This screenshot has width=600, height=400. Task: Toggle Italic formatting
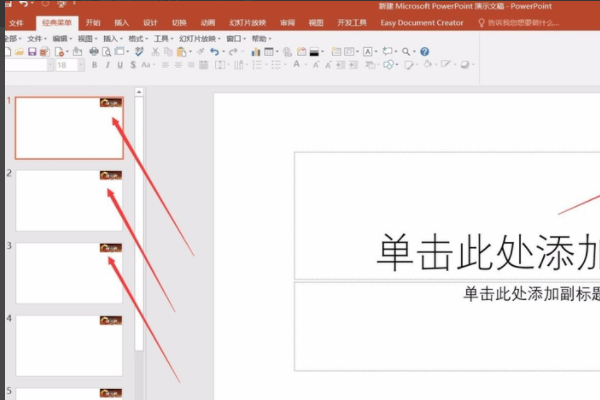[x=108, y=65]
